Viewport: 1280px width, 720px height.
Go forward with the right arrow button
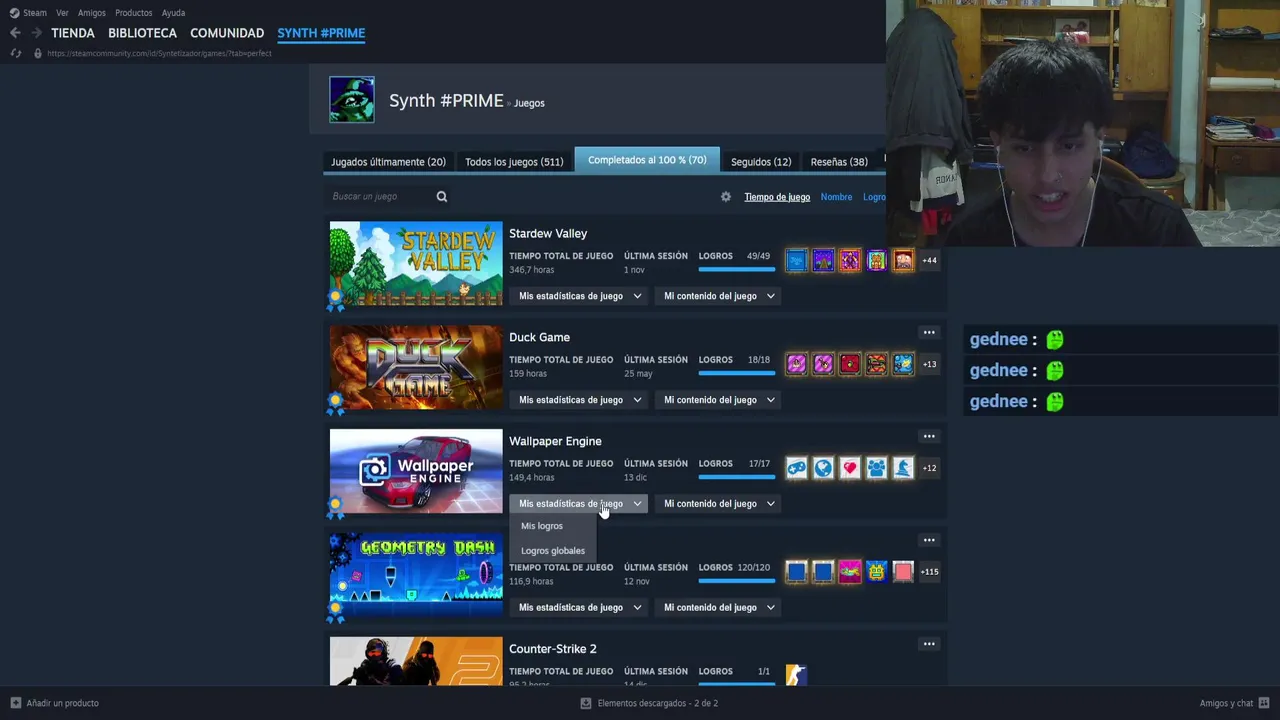coord(36,33)
